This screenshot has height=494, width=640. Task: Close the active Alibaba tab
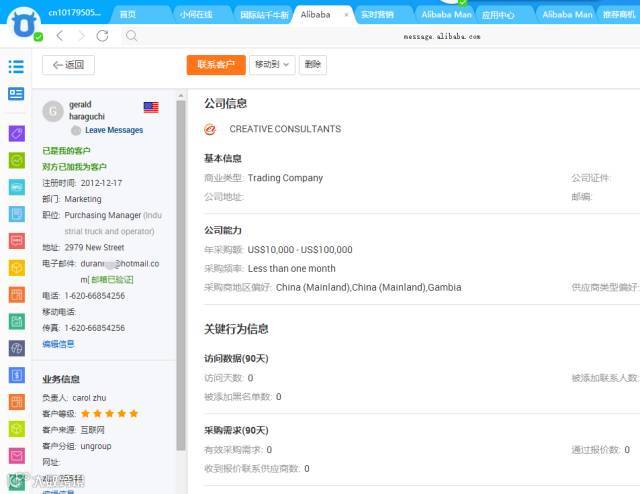(346, 15)
